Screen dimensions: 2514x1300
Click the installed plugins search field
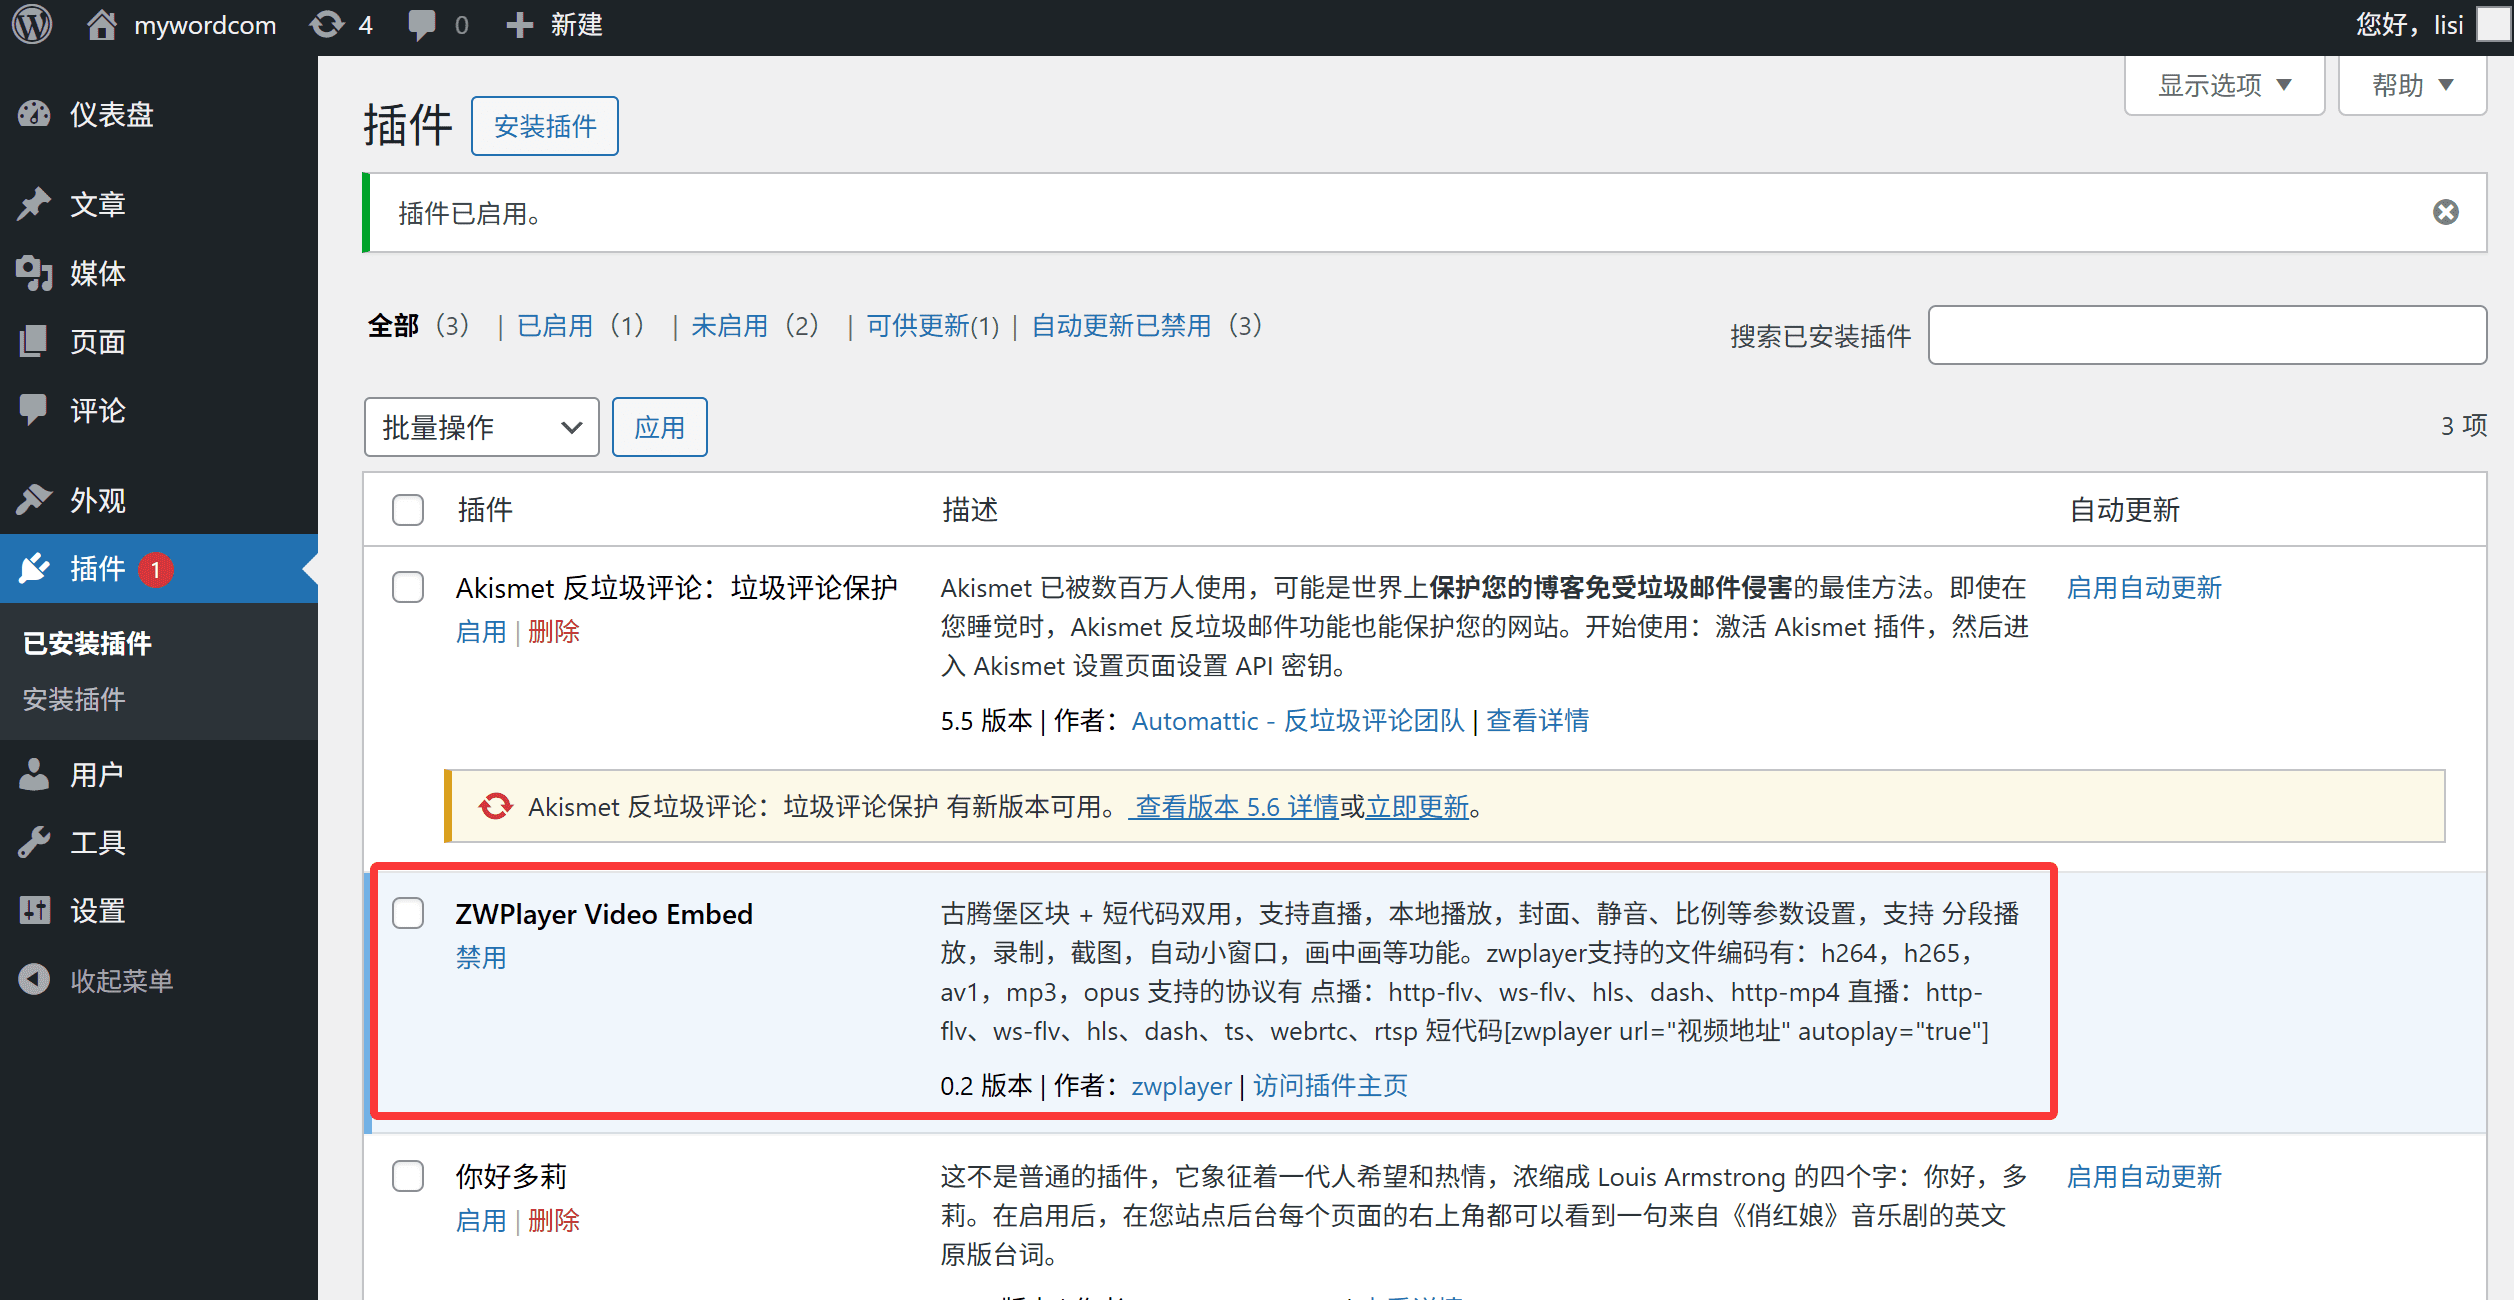click(2207, 335)
